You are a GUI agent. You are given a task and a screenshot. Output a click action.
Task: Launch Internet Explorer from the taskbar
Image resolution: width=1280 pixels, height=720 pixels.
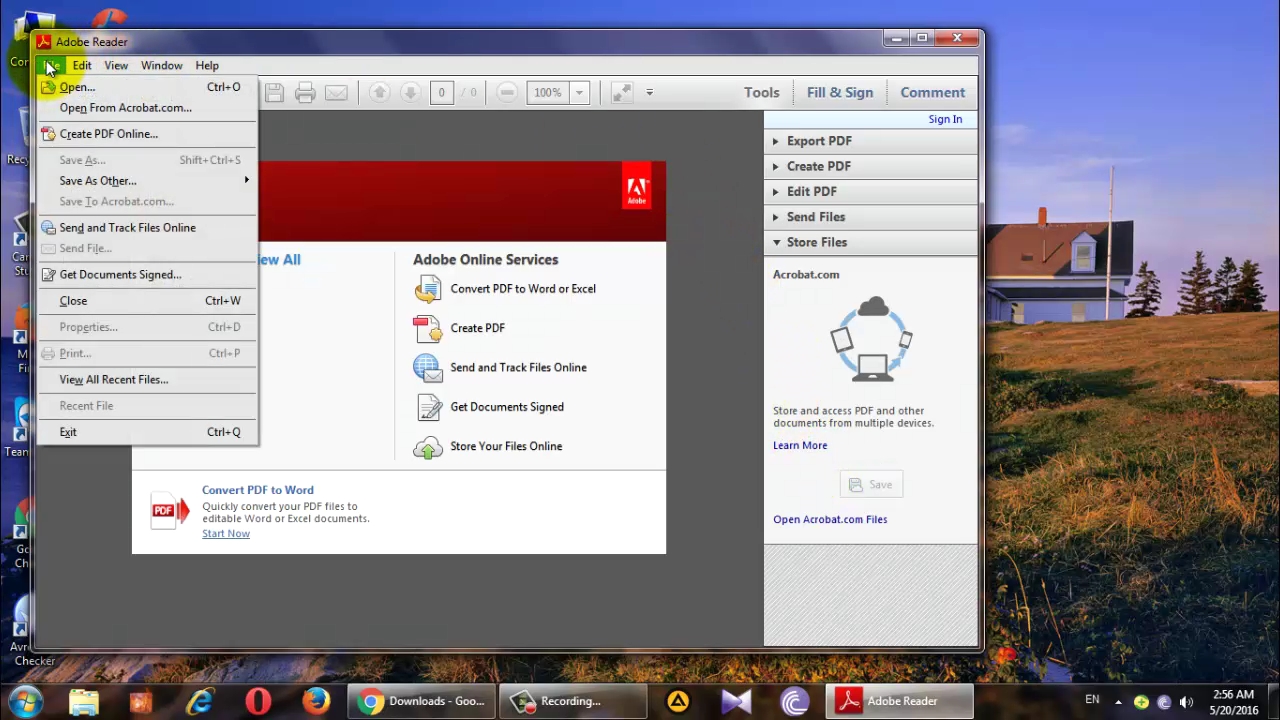(200, 701)
